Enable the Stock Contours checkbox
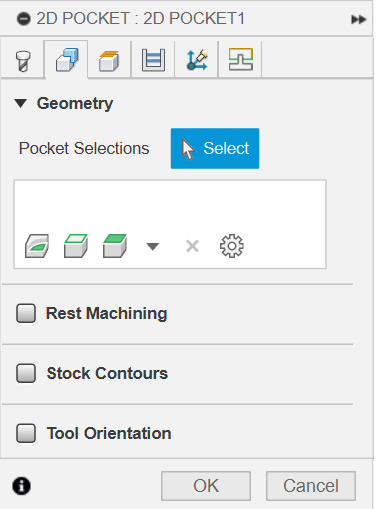376x509 pixels. pyautogui.click(x=26, y=373)
